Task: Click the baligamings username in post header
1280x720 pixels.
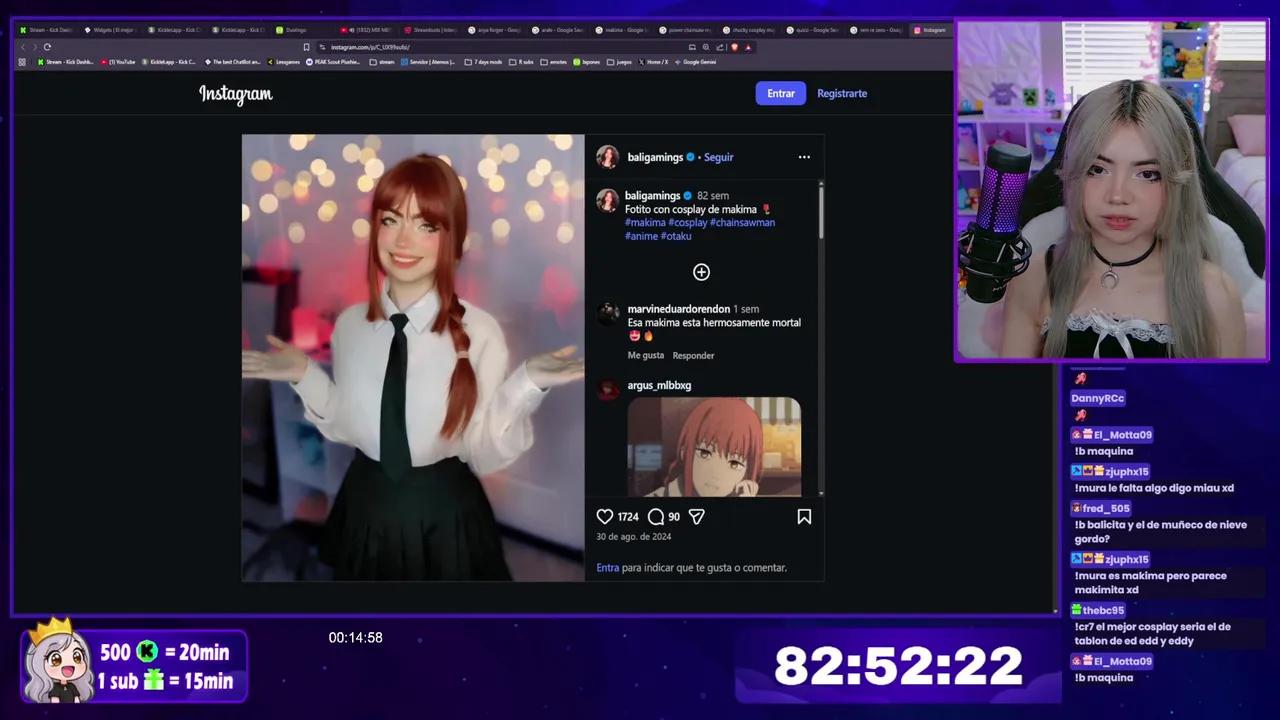Action: pyautogui.click(x=655, y=157)
